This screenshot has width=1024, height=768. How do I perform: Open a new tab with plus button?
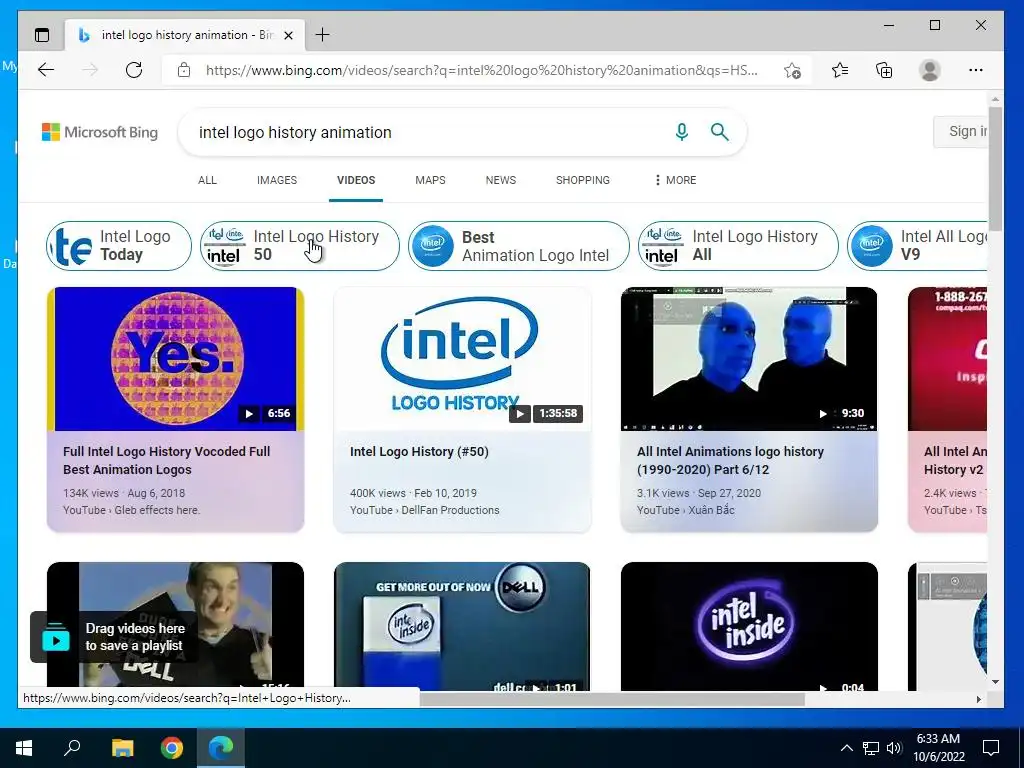coord(322,35)
